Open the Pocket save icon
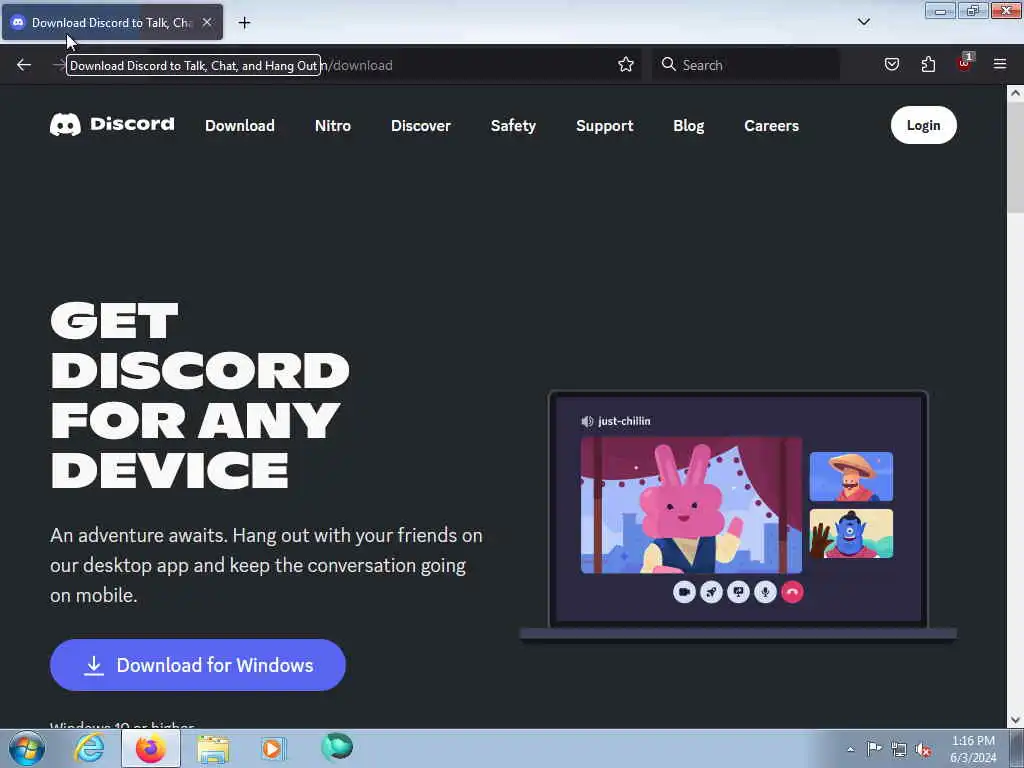This screenshot has height=768, width=1024. (x=892, y=64)
